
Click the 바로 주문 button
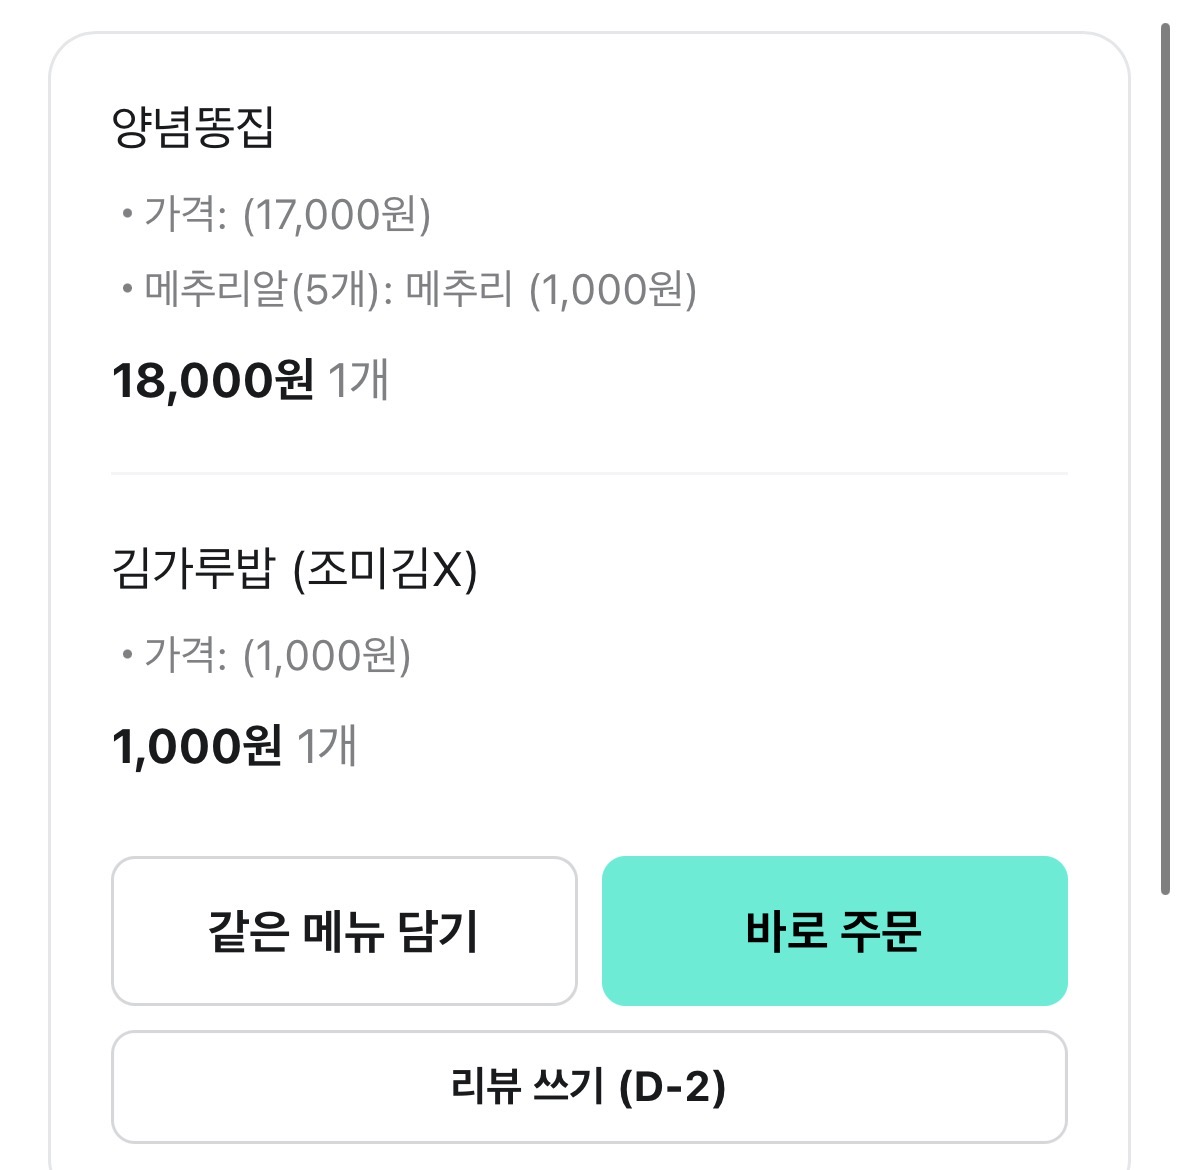(834, 931)
